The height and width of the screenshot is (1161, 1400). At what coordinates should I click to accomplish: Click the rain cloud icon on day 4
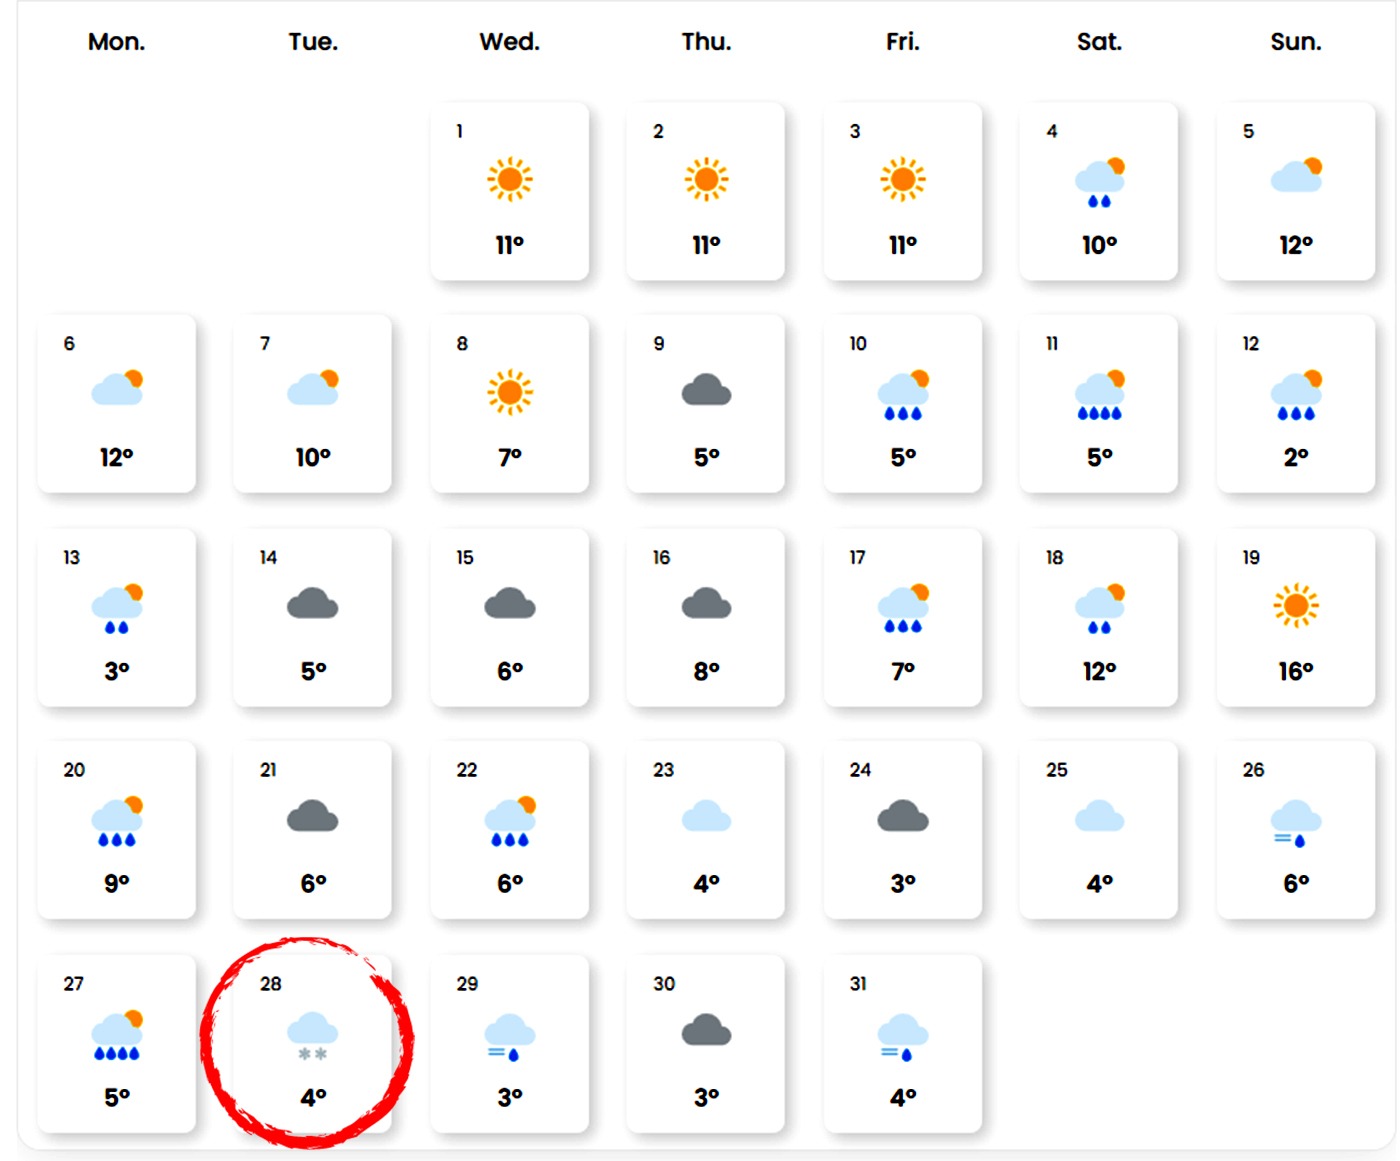[x=1099, y=182]
